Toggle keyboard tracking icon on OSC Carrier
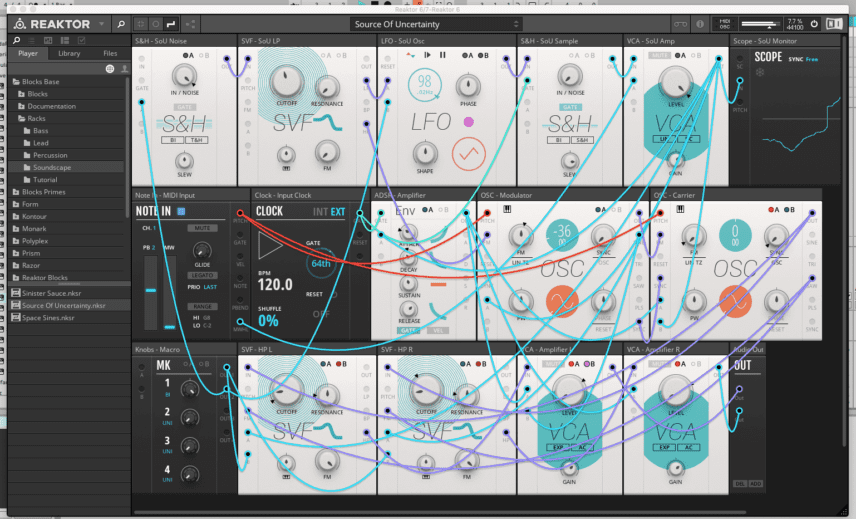Image resolution: width=856 pixels, height=519 pixels. [680, 209]
